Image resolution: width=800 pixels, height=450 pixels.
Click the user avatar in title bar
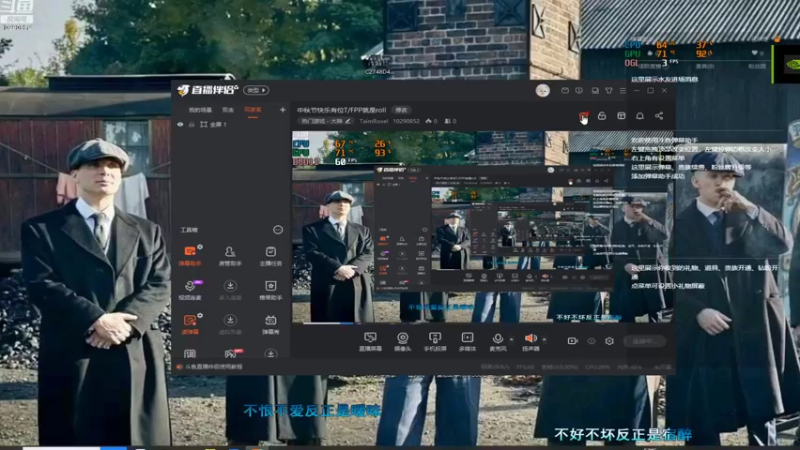pyautogui.click(x=543, y=90)
